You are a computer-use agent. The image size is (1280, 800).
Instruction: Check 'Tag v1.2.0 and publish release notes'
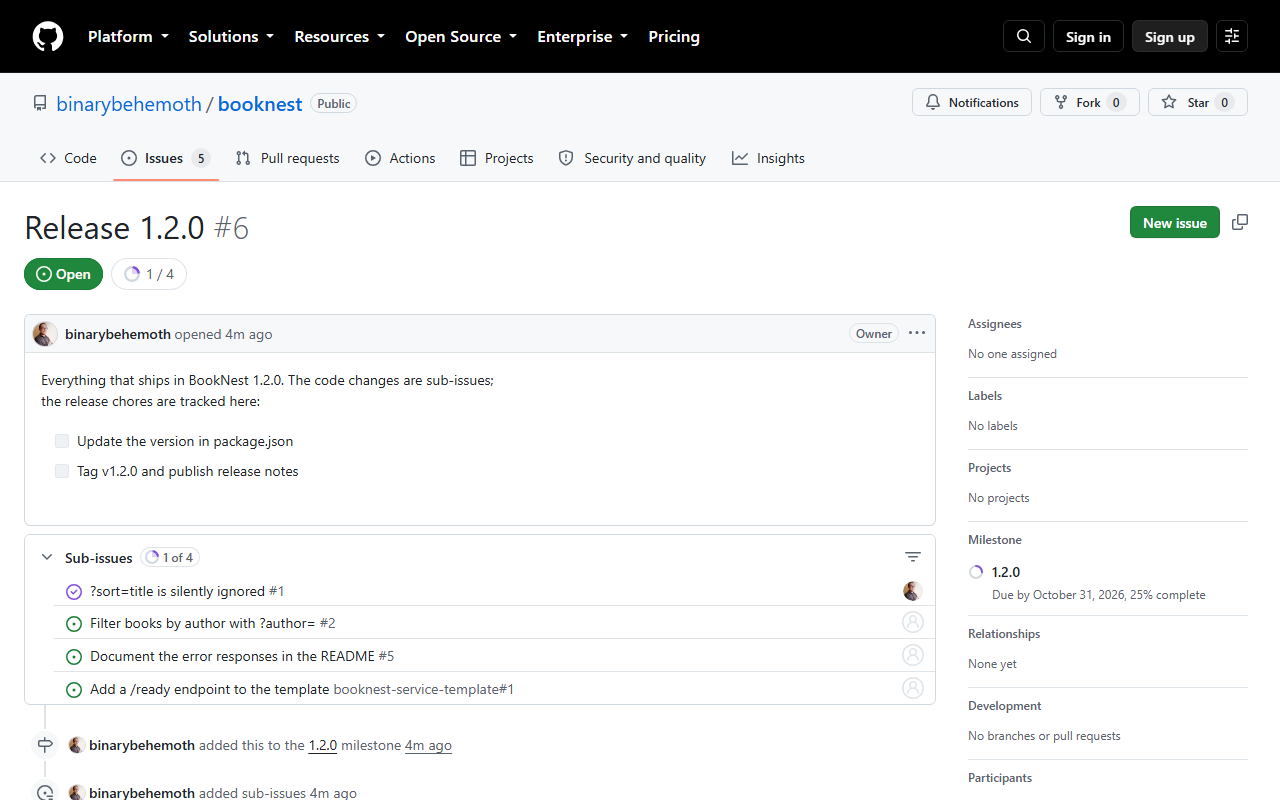[62, 471]
